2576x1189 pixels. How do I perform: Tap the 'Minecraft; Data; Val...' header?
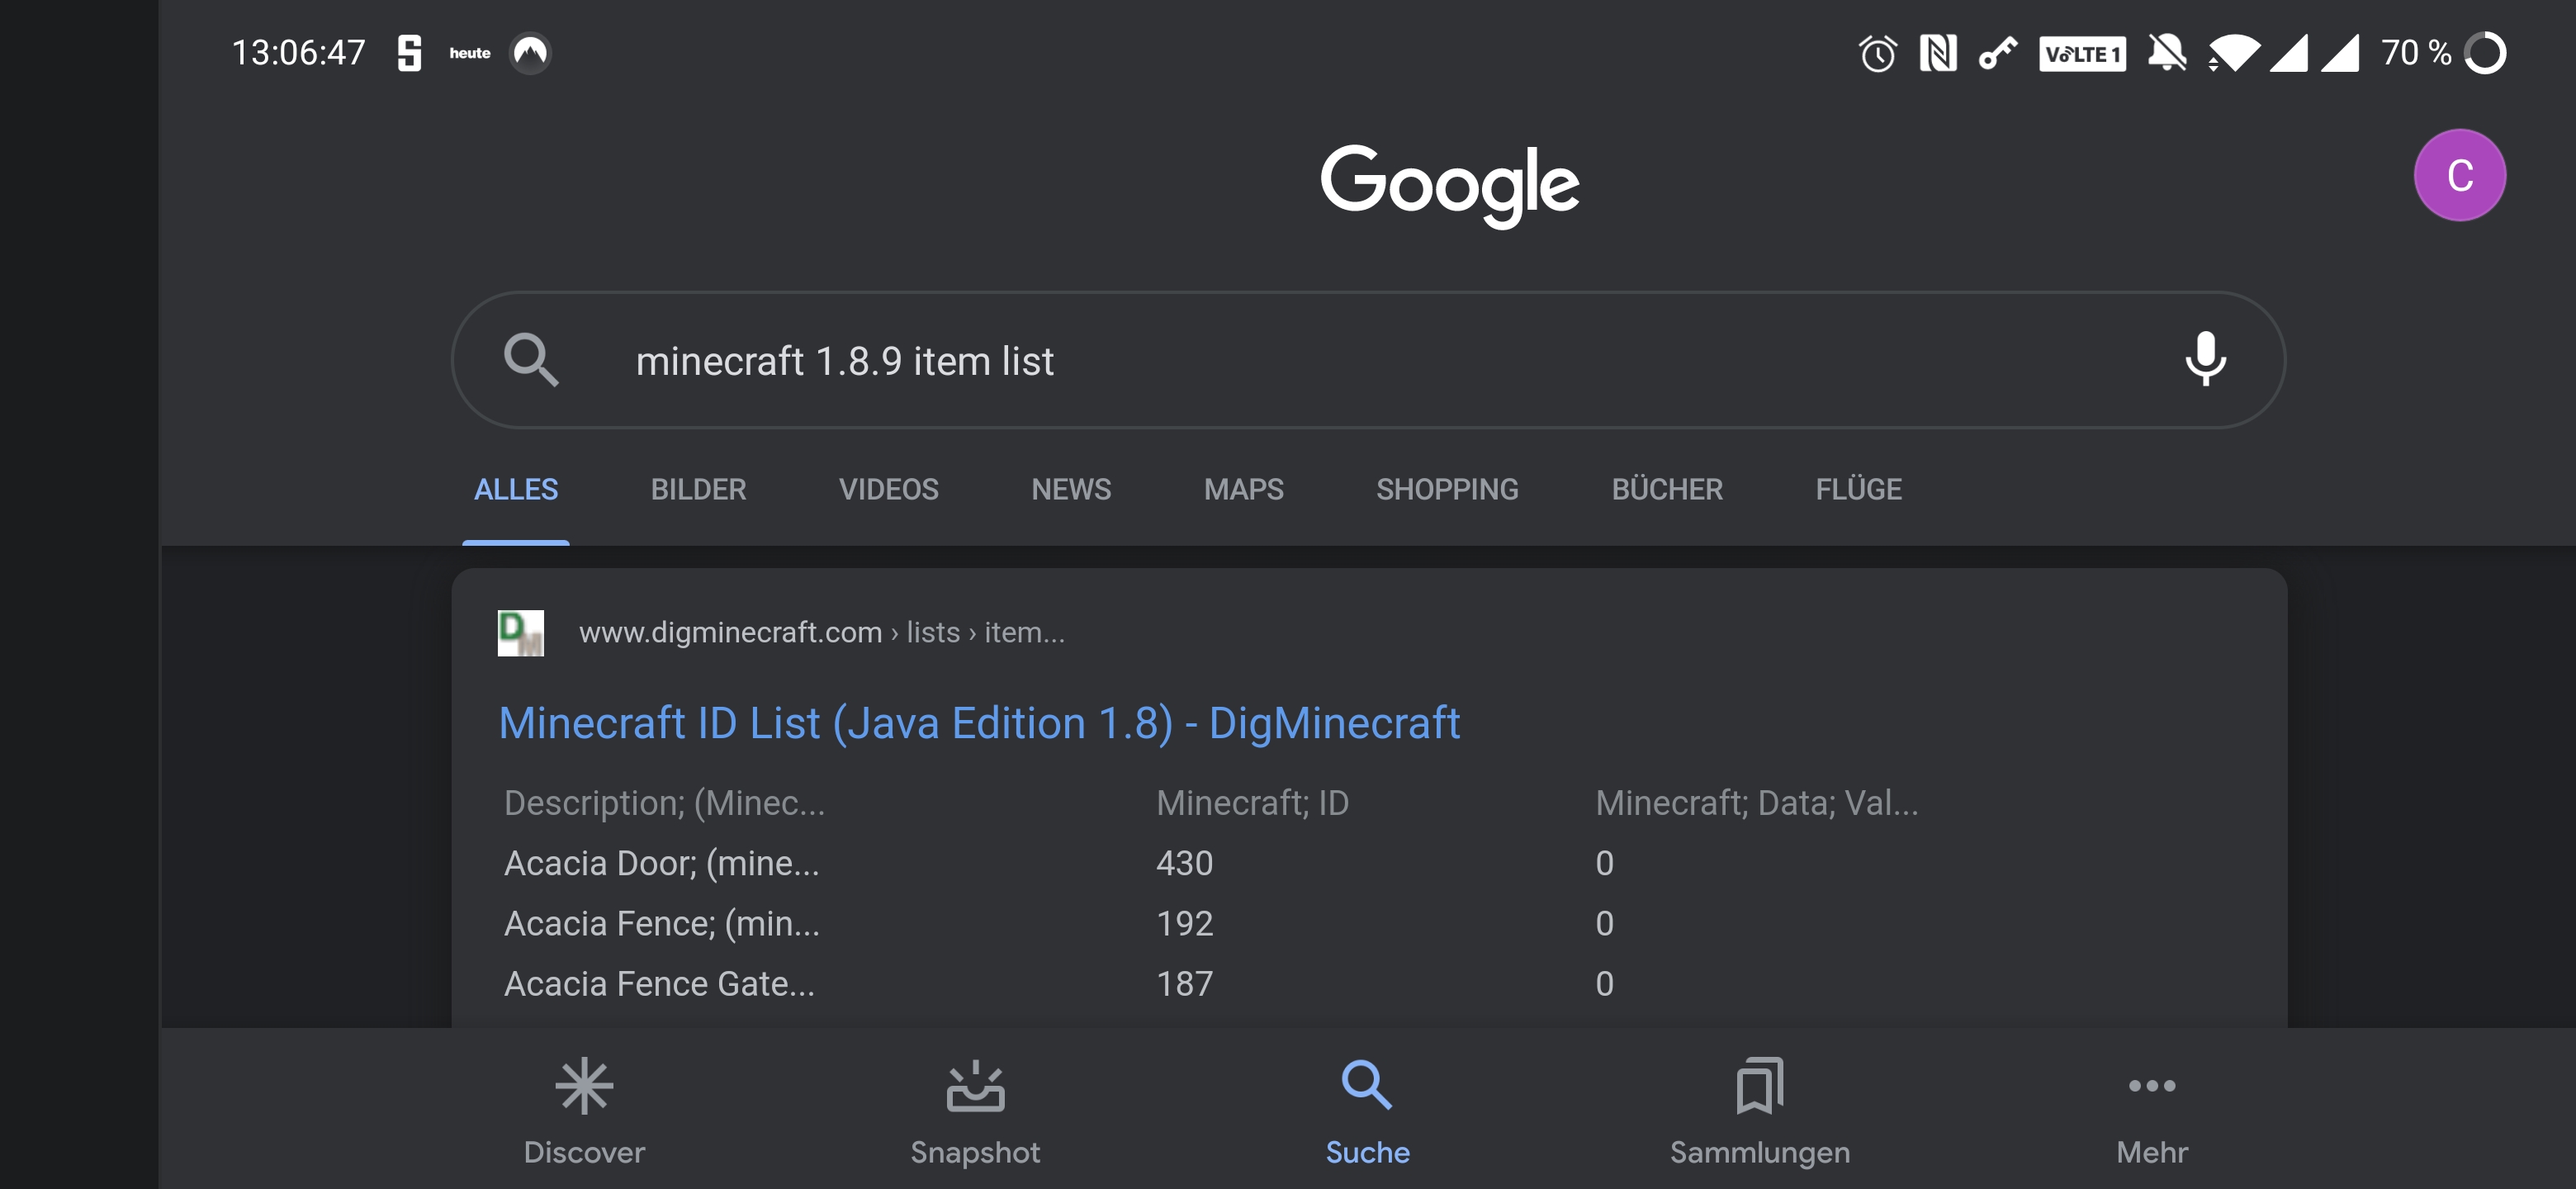pyautogui.click(x=1756, y=803)
